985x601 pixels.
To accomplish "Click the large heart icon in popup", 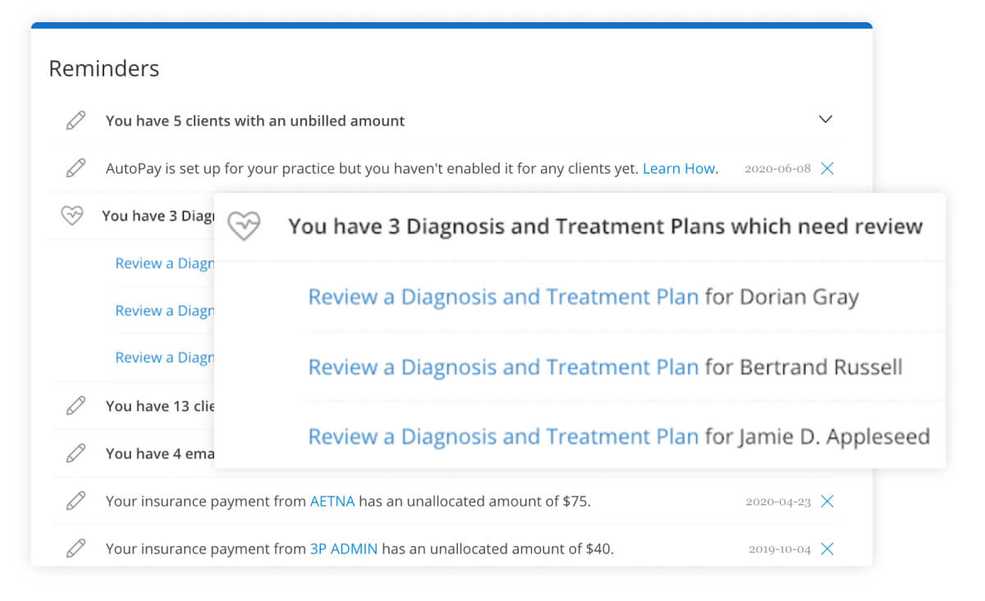I will (244, 225).
